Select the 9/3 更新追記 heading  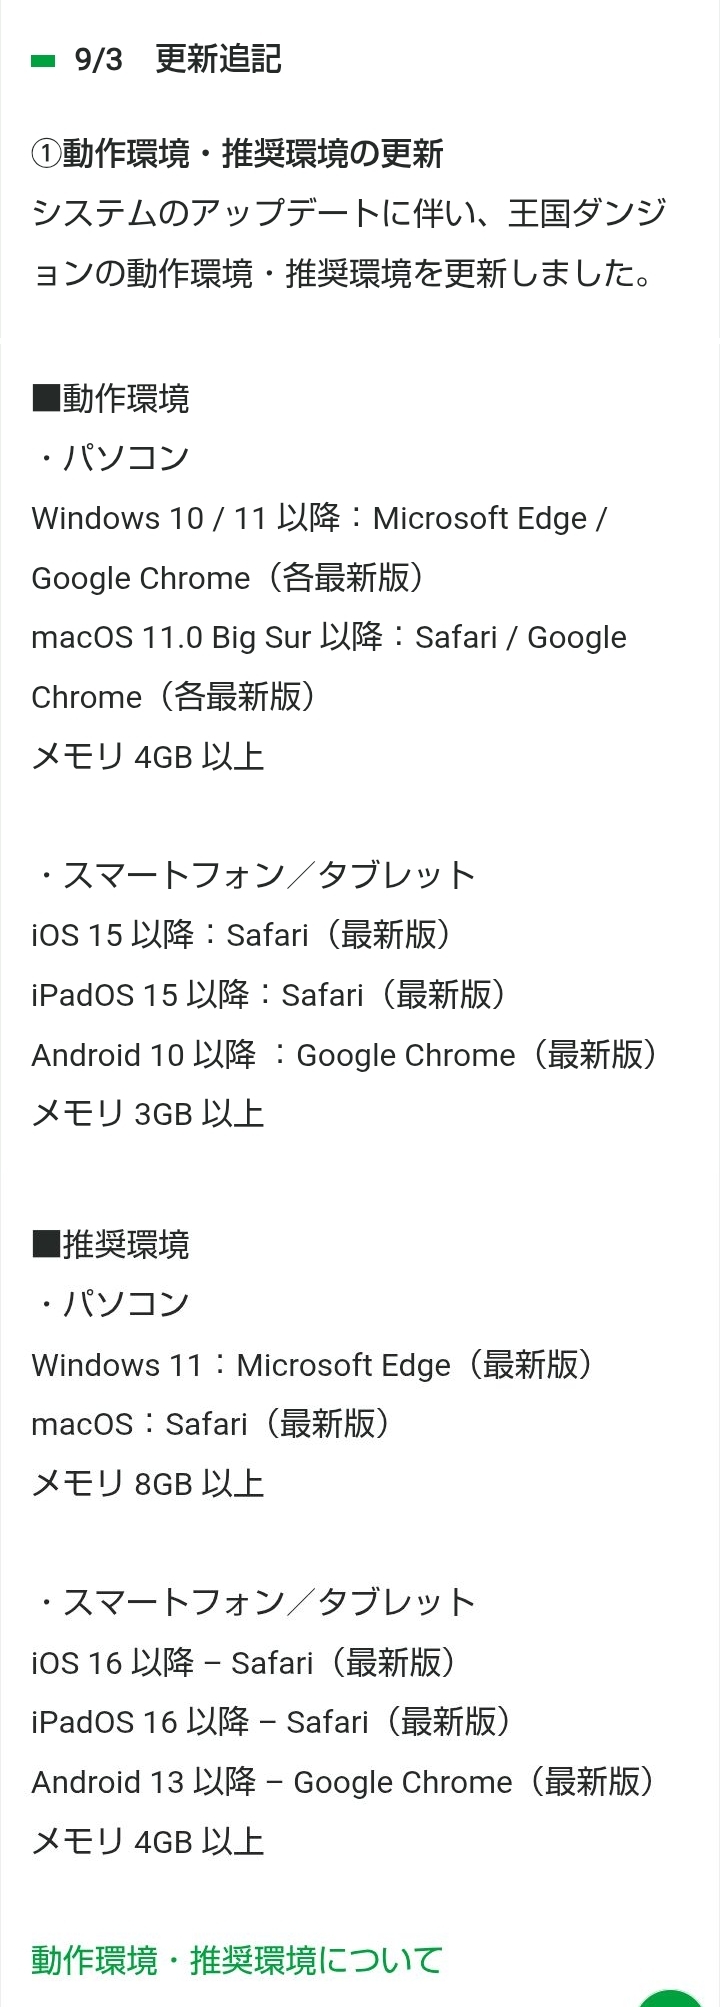(x=178, y=60)
